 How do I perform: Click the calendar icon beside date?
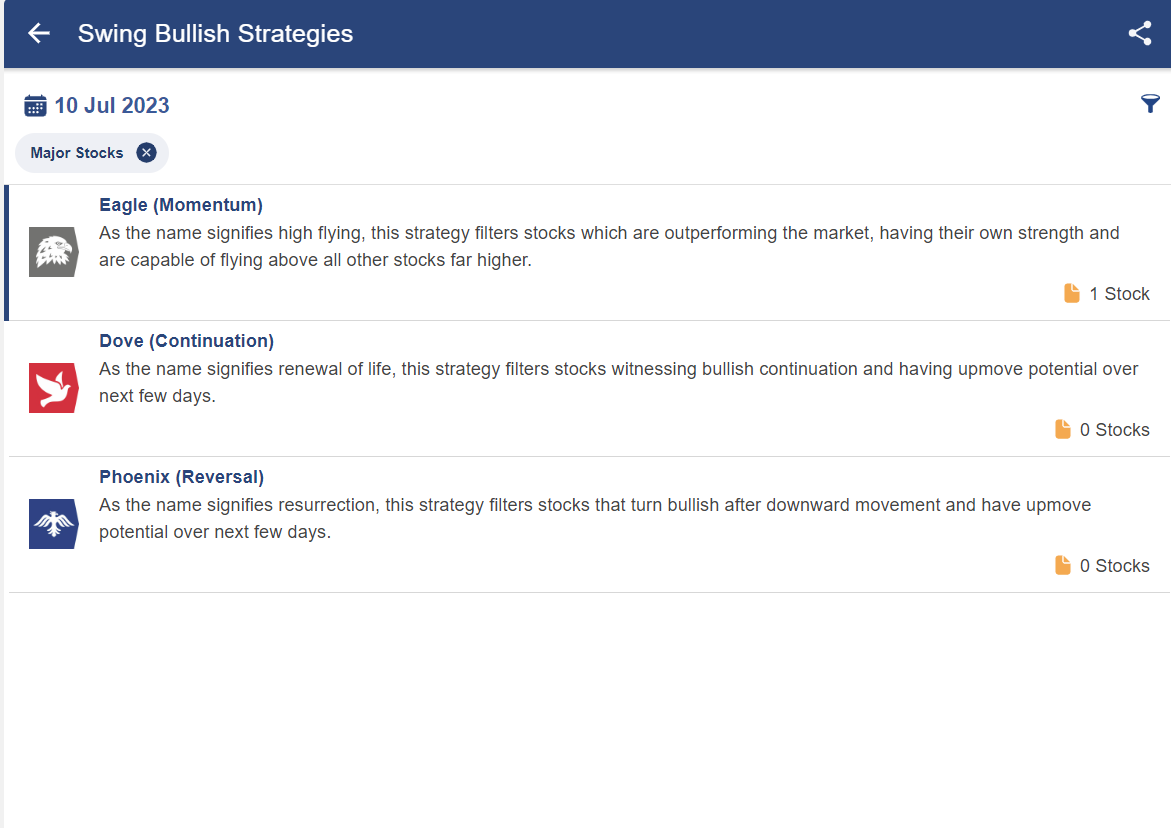35,105
